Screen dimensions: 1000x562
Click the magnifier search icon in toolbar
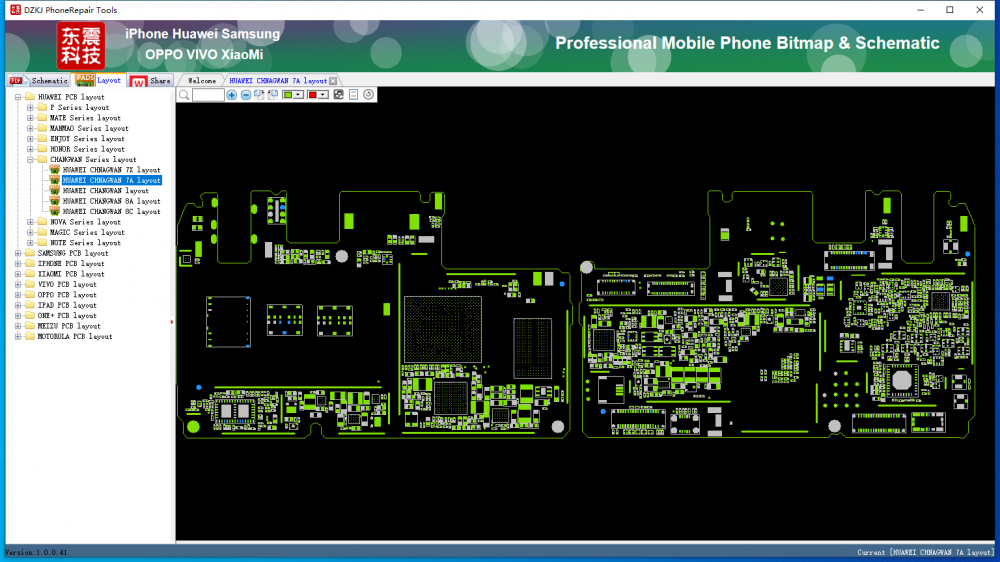(x=183, y=95)
